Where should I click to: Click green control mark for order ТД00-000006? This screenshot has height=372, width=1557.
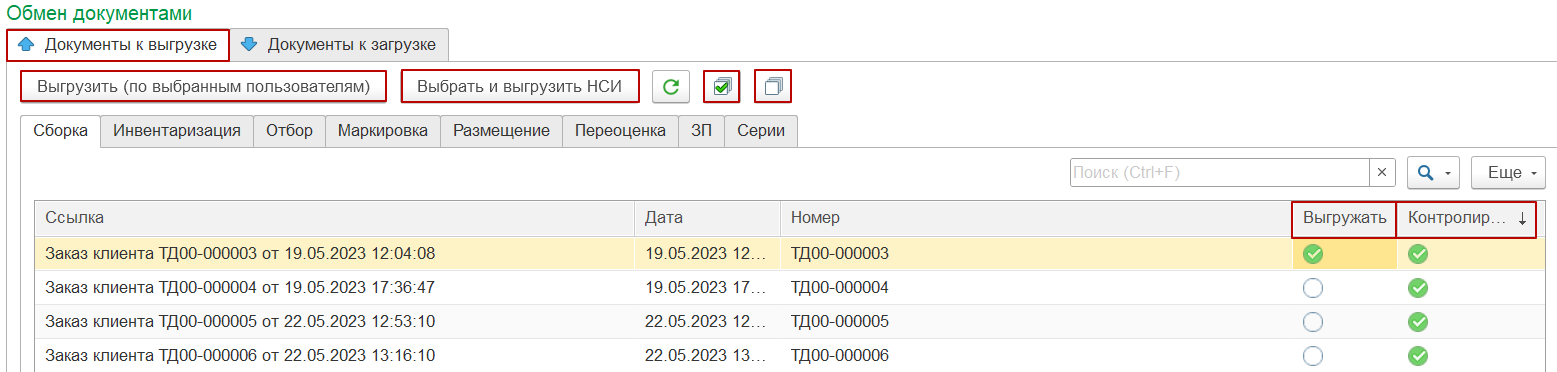(1418, 355)
